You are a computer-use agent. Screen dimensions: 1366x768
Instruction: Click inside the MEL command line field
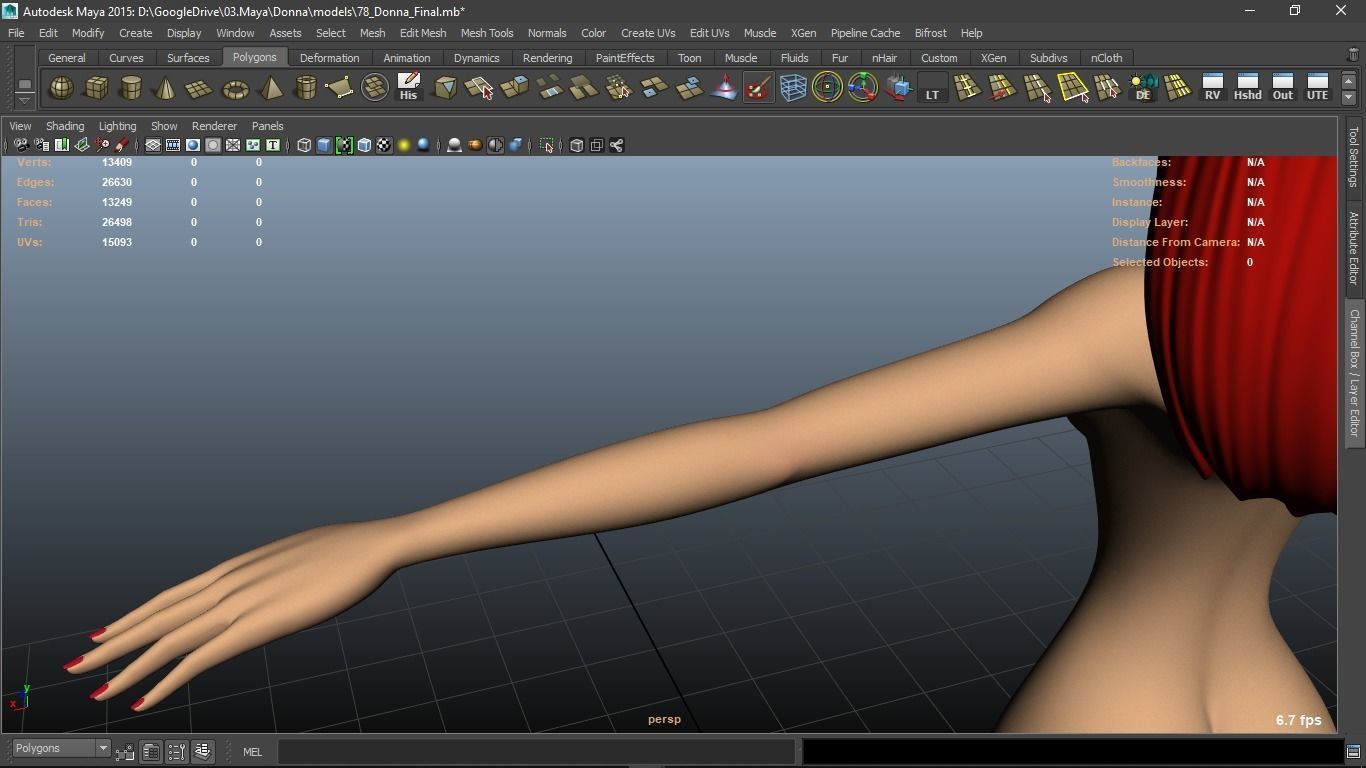pyautogui.click(x=536, y=751)
